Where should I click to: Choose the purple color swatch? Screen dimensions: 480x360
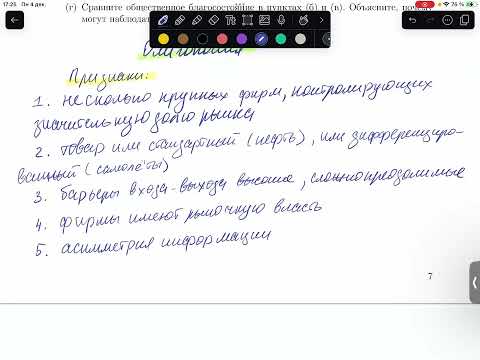click(242, 39)
